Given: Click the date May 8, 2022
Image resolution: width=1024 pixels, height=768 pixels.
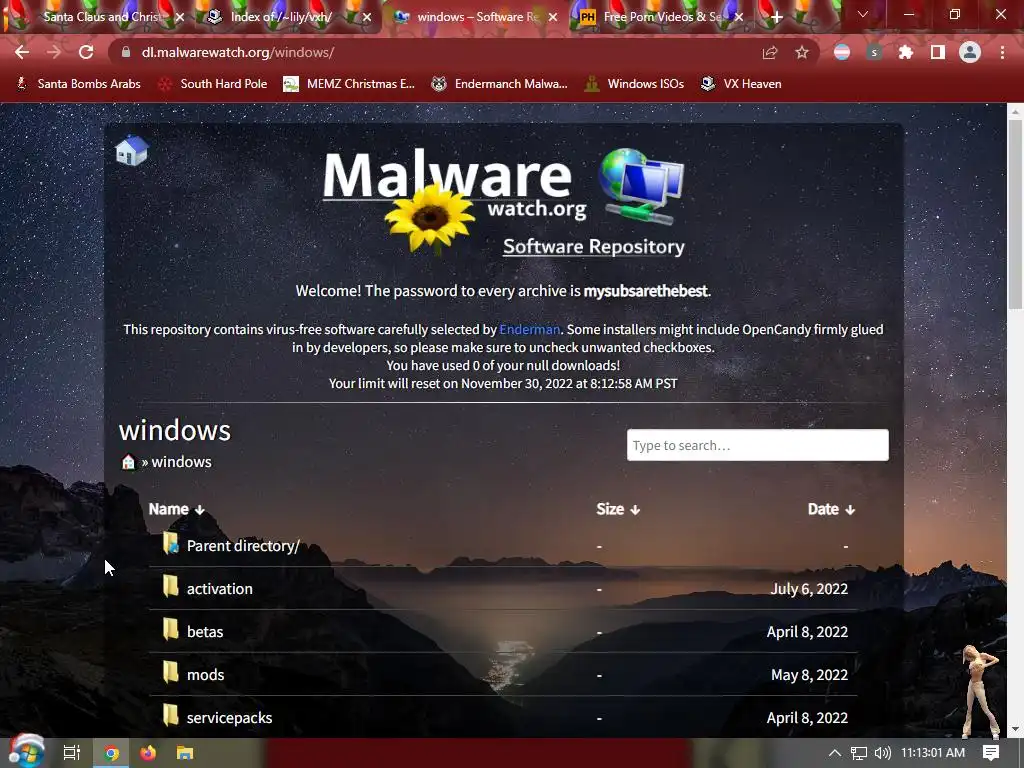Looking at the screenshot, I should point(810,675).
